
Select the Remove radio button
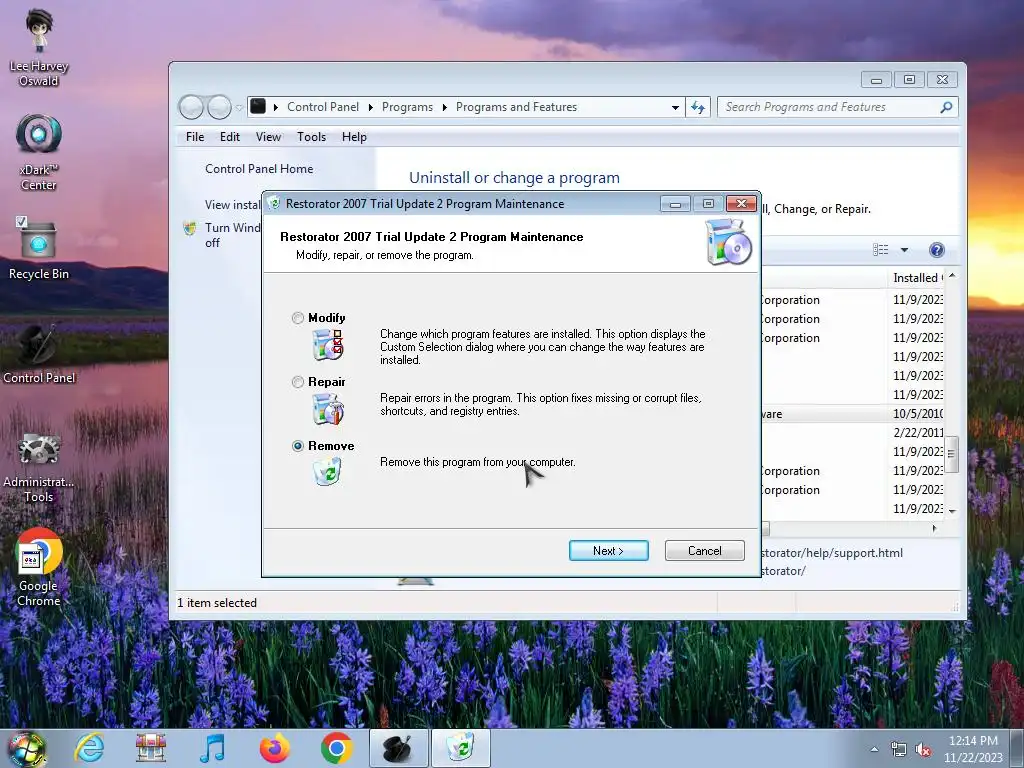coord(298,446)
